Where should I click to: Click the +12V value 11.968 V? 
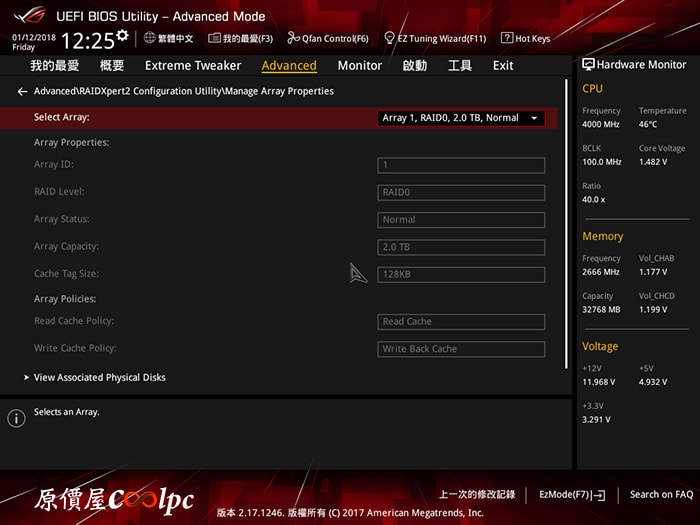click(598, 382)
